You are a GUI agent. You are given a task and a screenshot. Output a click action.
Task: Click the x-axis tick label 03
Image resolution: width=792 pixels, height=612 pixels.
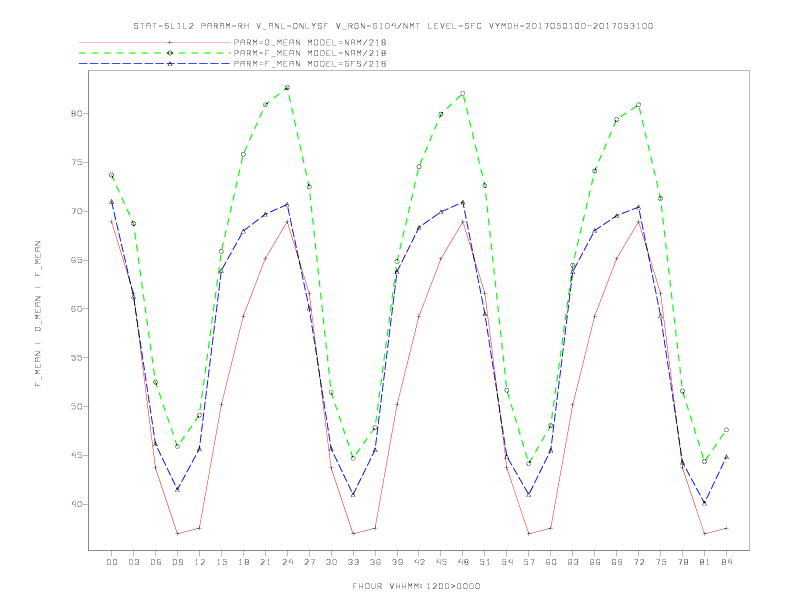point(133,562)
